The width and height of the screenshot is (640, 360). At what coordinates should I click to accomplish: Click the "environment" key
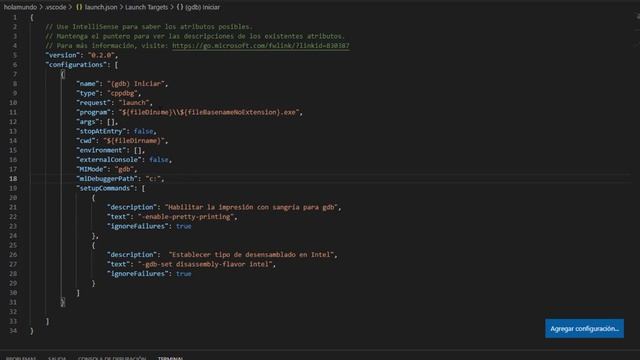pyautogui.click(x=101, y=150)
